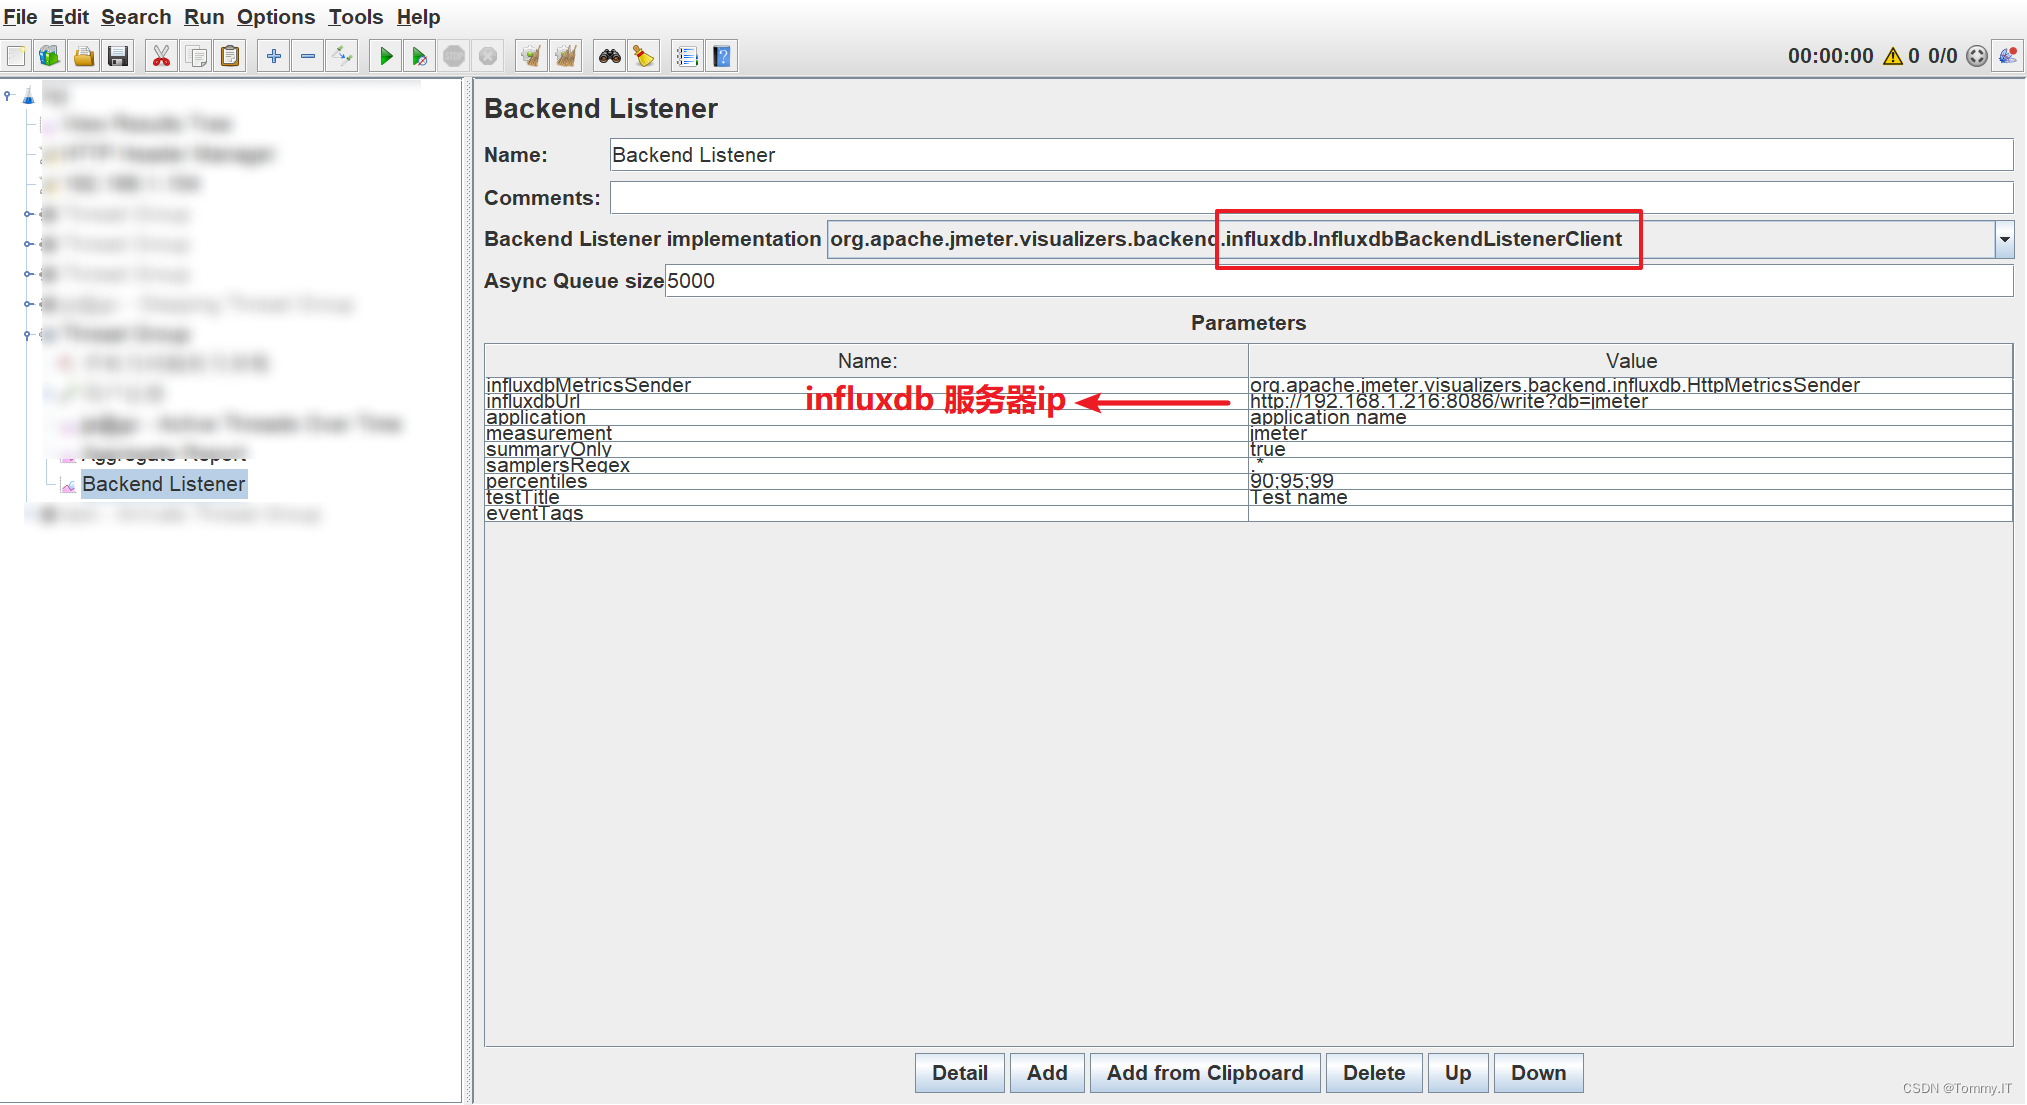Open the Search icon in the toolbar
The image size is (2027, 1105).
[608, 55]
